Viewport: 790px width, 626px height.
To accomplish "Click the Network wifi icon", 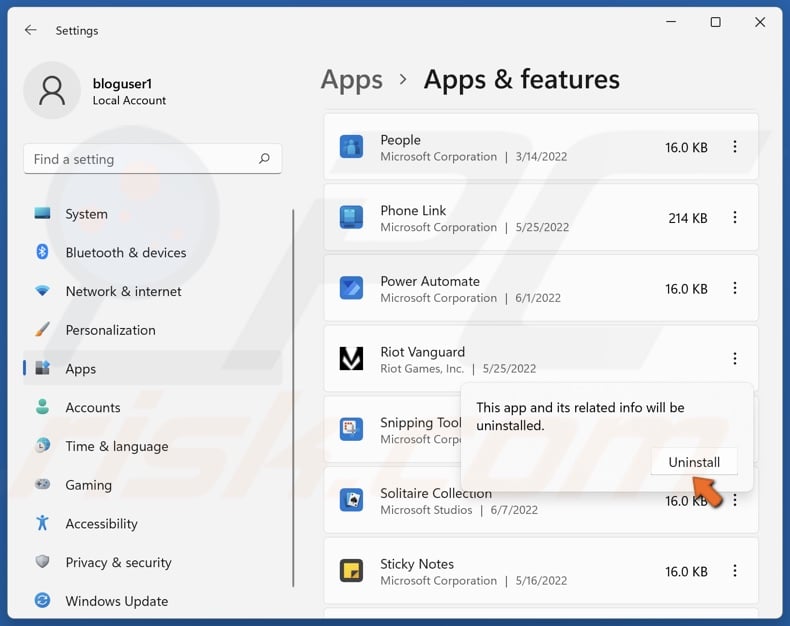I will click(42, 291).
